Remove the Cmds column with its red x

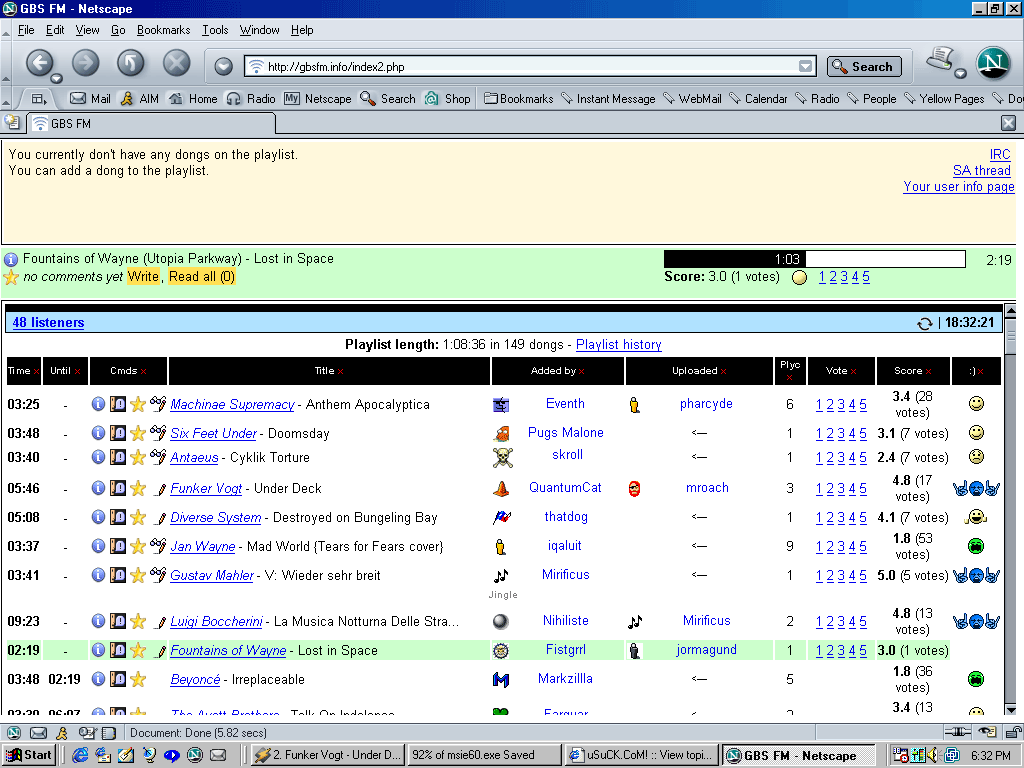[143, 372]
